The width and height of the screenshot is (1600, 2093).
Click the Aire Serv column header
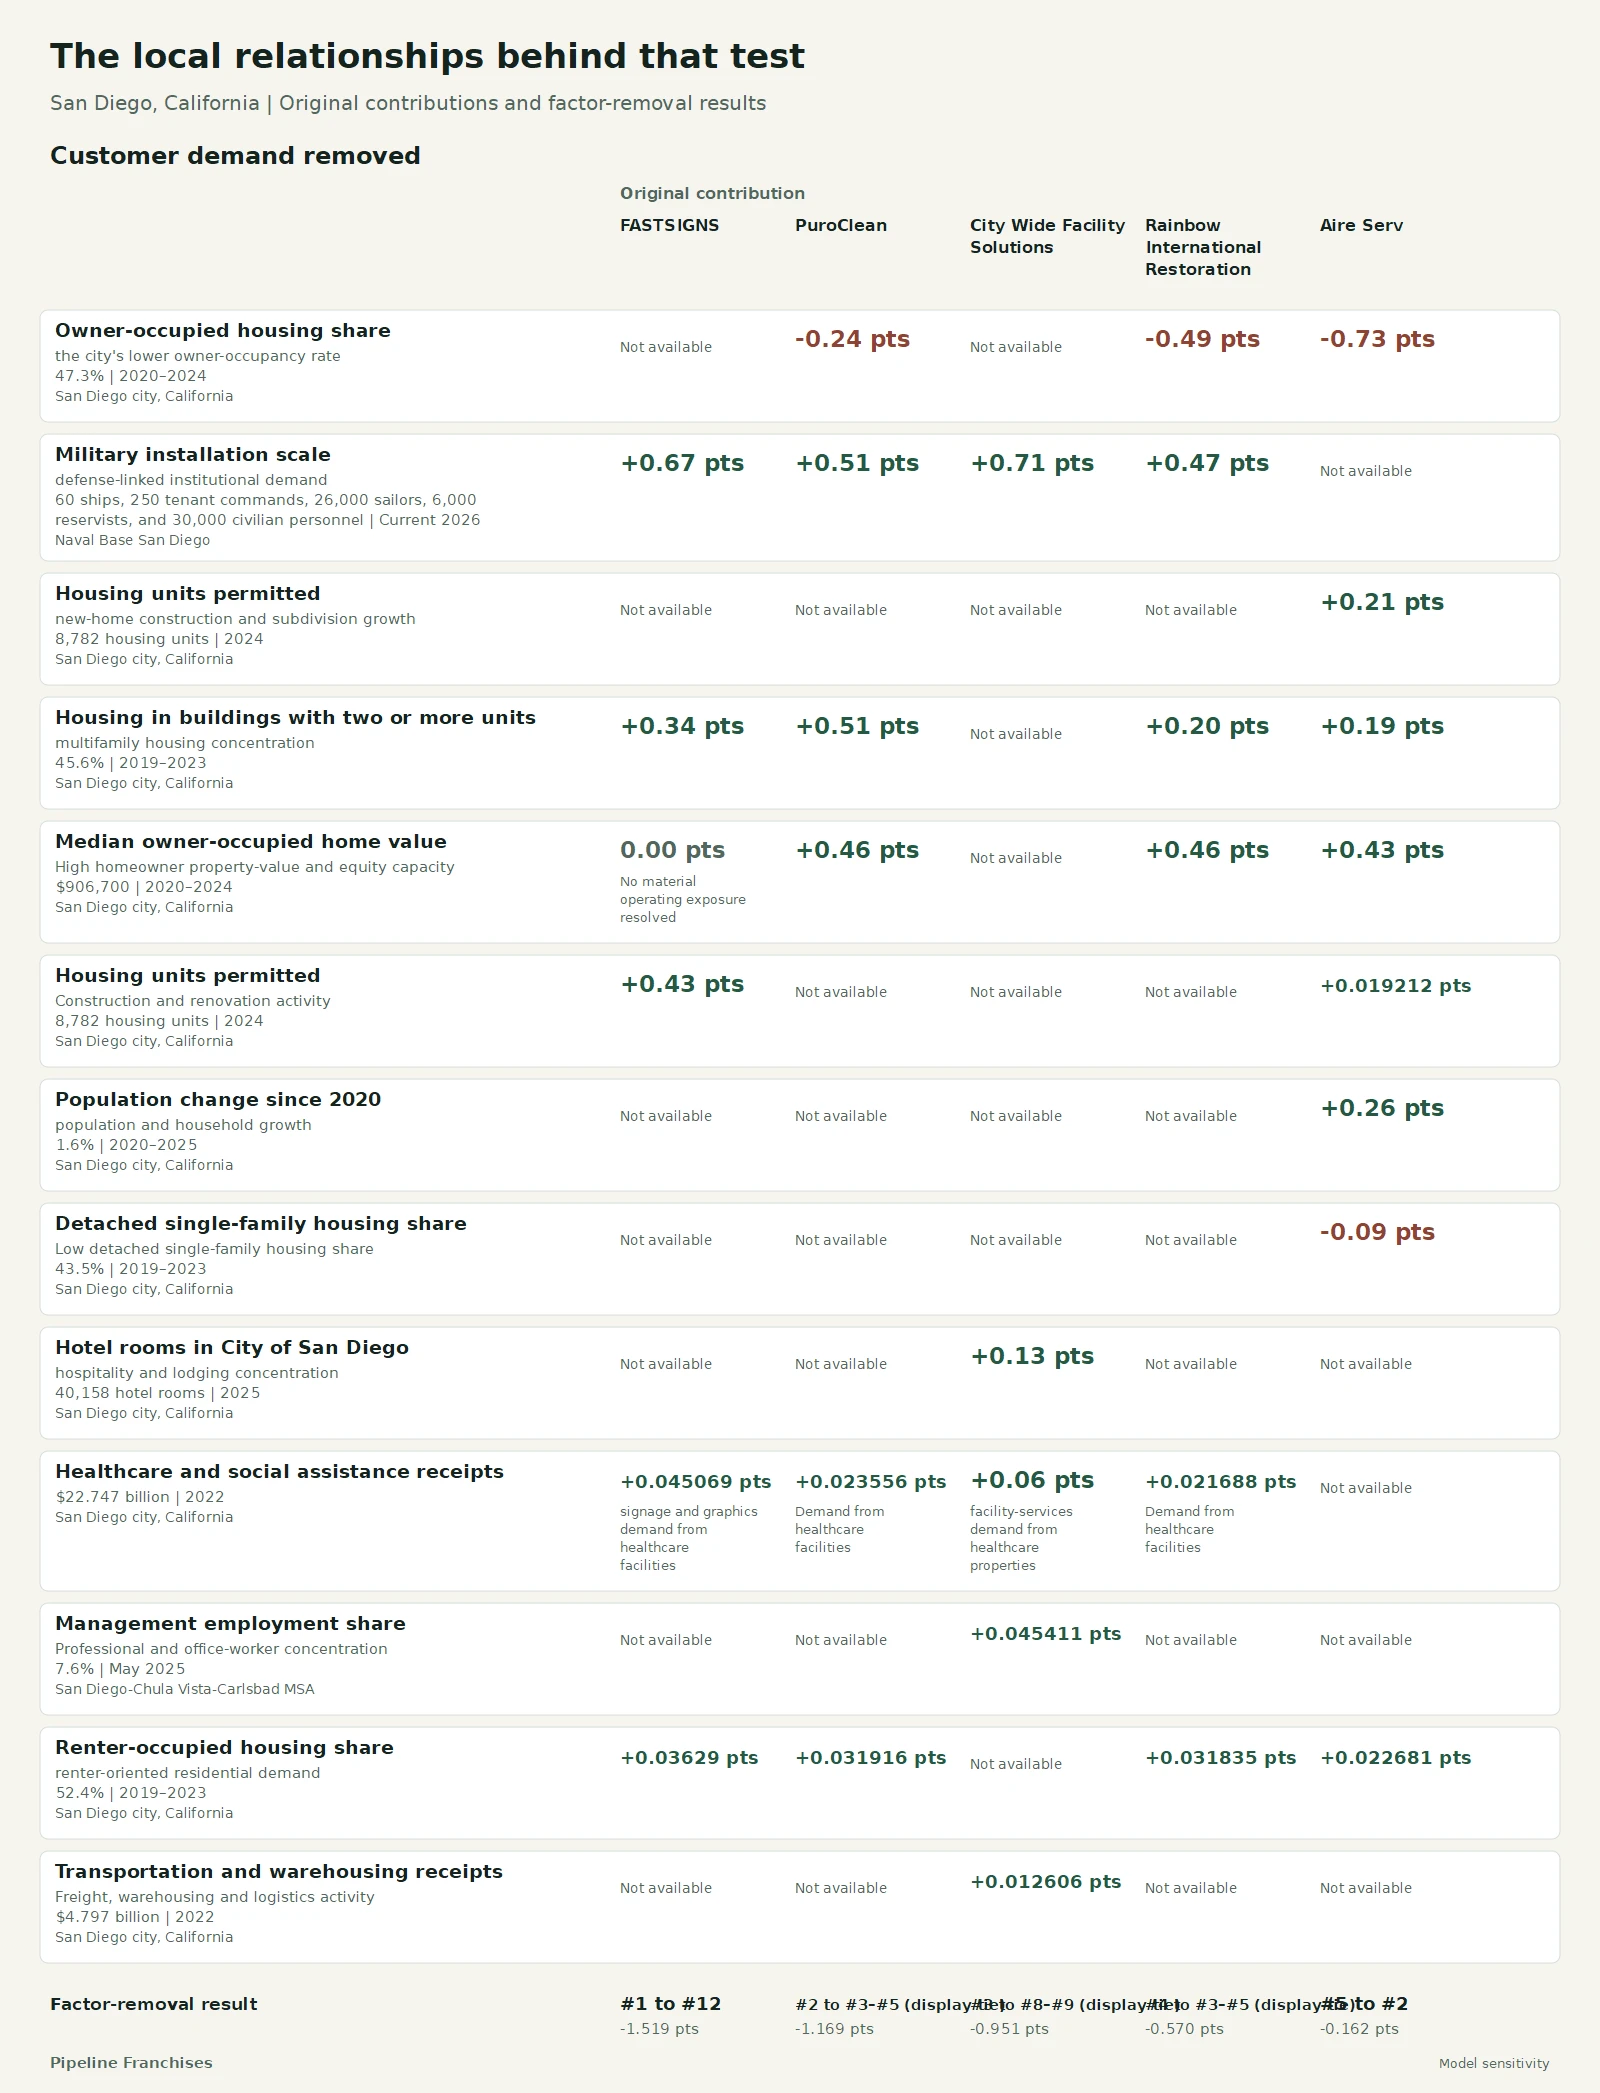pos(1361,225)
